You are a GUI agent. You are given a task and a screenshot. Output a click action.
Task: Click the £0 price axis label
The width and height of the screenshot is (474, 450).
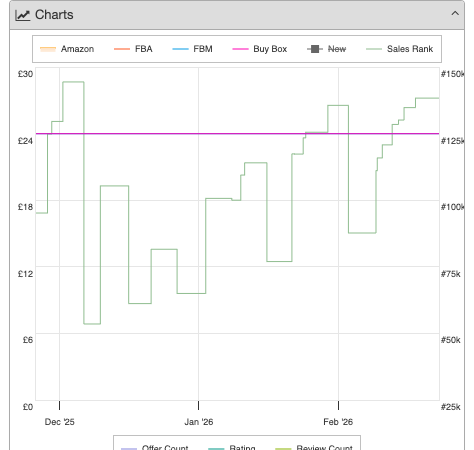28,407
